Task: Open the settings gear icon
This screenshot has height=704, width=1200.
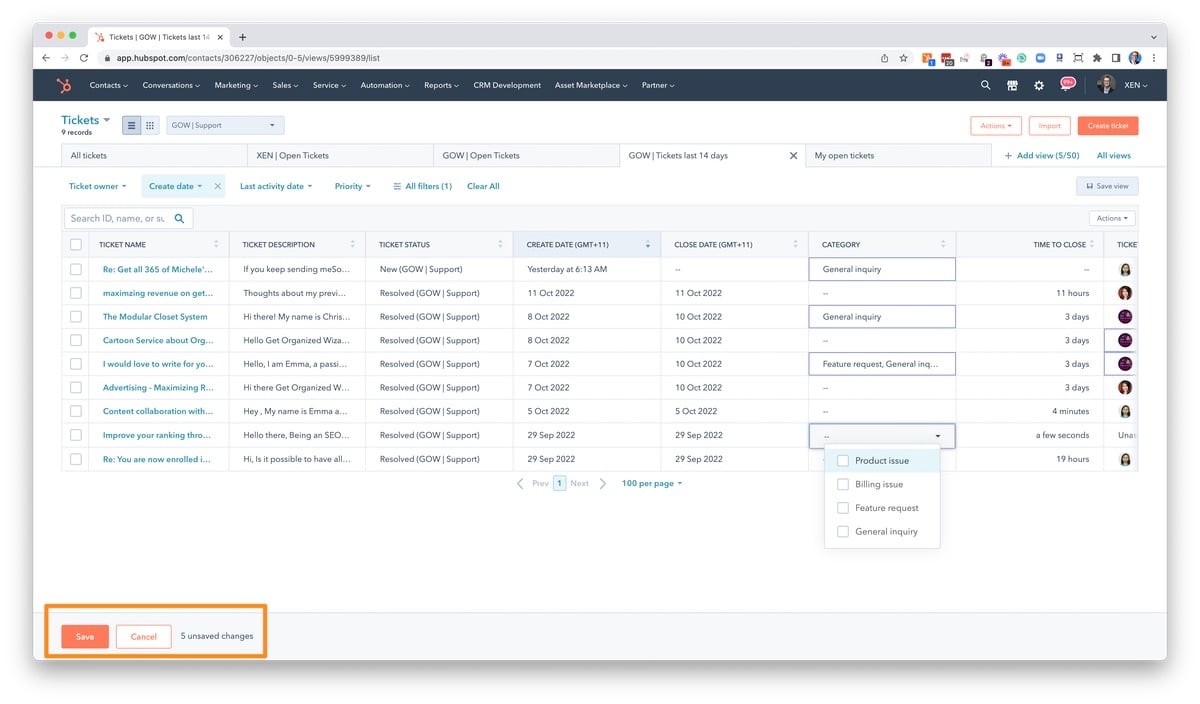Action: point(1038,85)
